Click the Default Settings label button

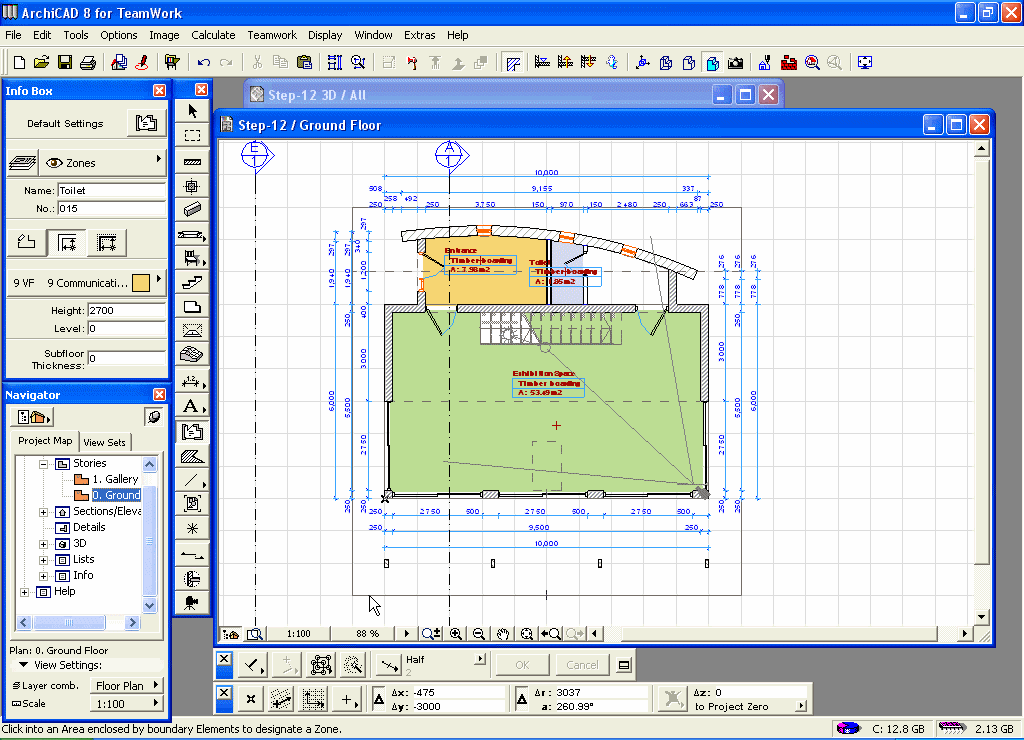[x=65, y=124]
